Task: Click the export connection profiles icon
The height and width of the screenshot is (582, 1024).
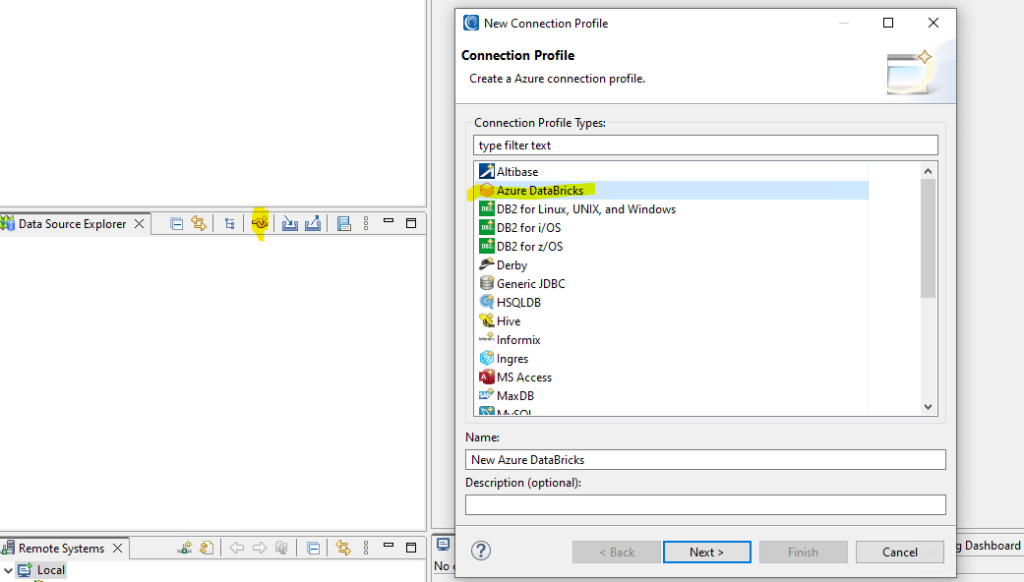Action: 313,224
